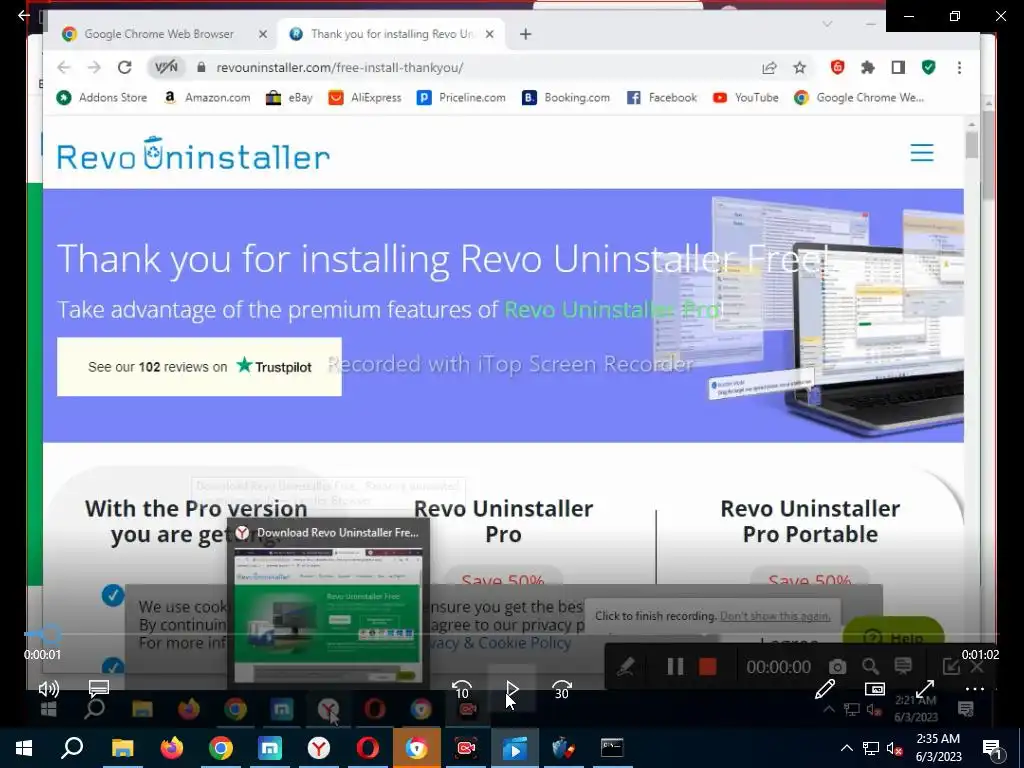Screen dimensions: 1024x768
Task: Go back using the video player's top-left arrow
Action: pyautogui.click(x=24, y=15)
